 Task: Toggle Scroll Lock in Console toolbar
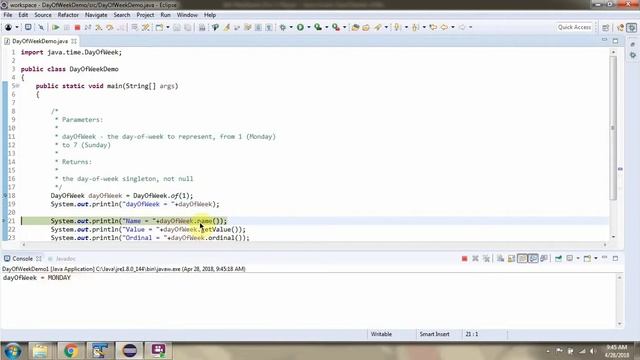(x=511, y=258)
